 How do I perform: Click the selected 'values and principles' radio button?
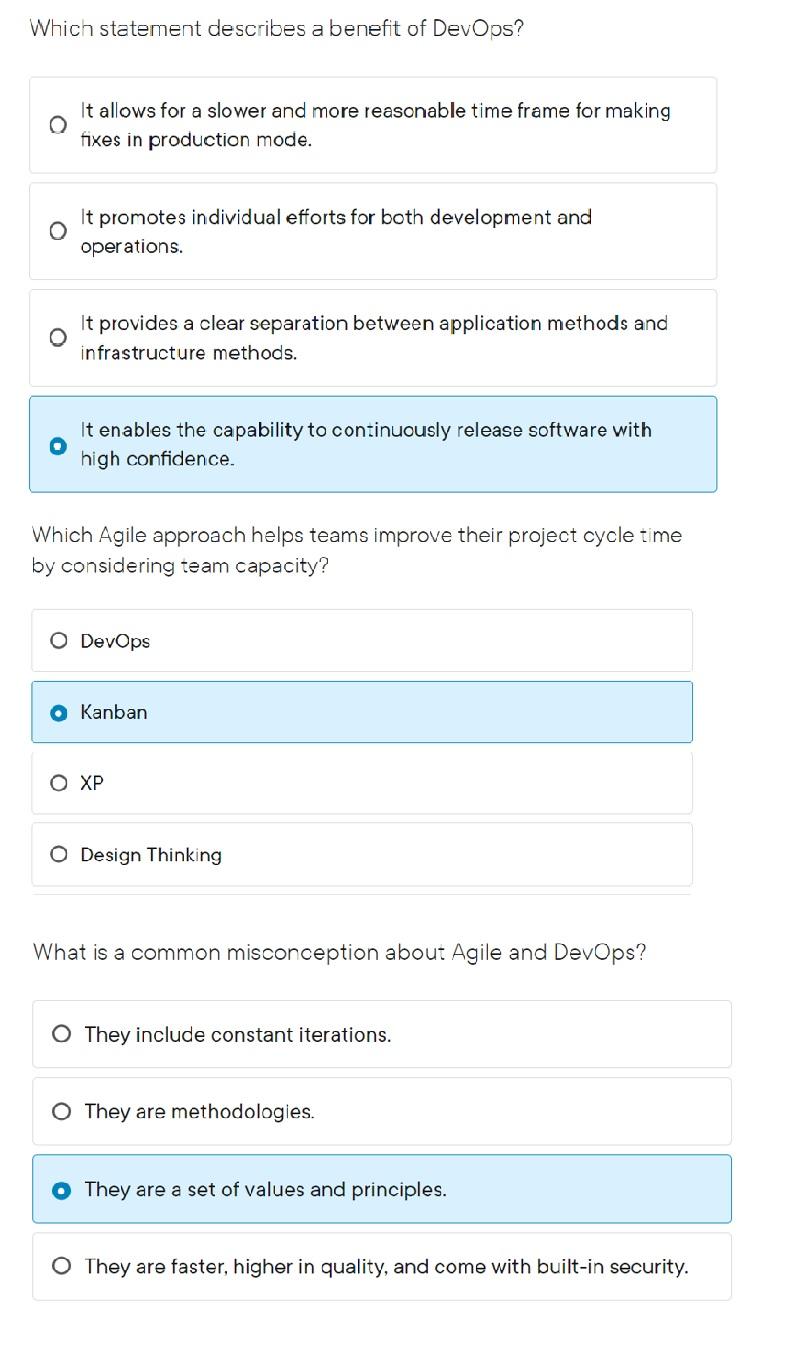pyautogui.click(x=61, y=1189)
